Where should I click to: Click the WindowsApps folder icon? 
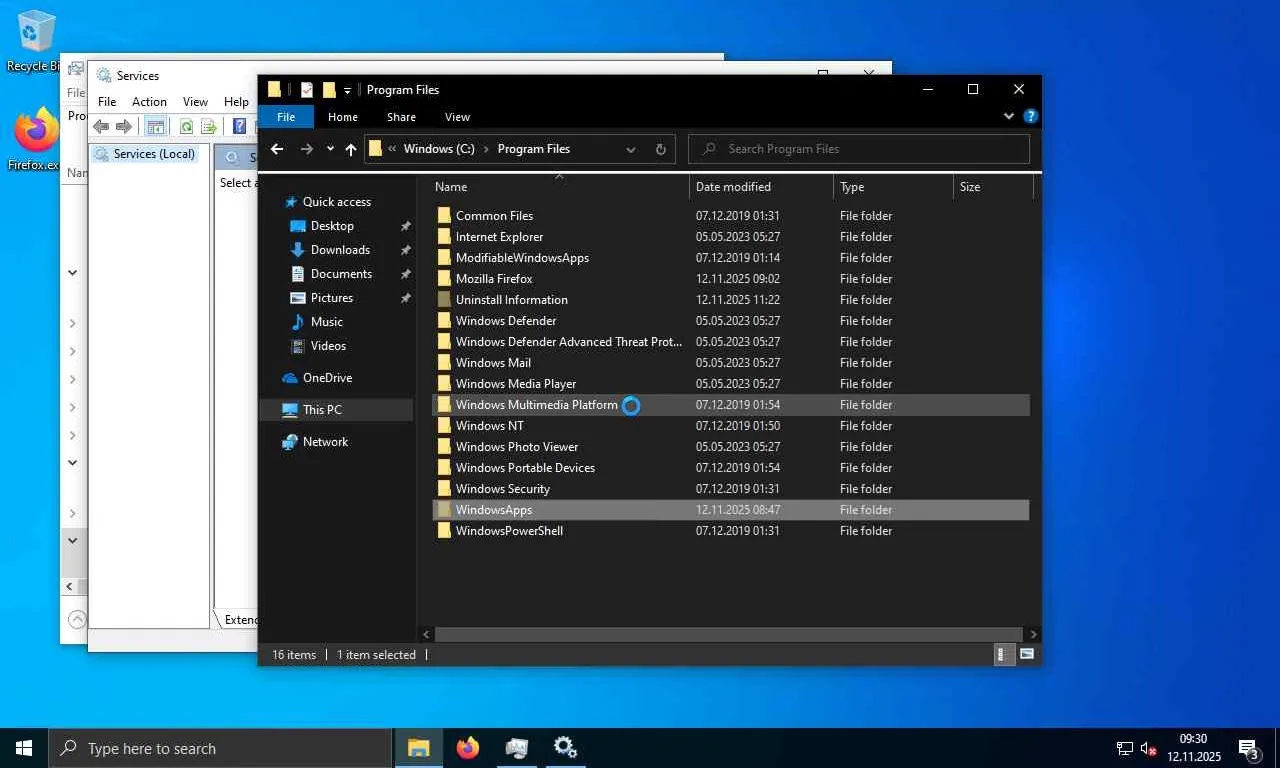(x=444, y=510)
